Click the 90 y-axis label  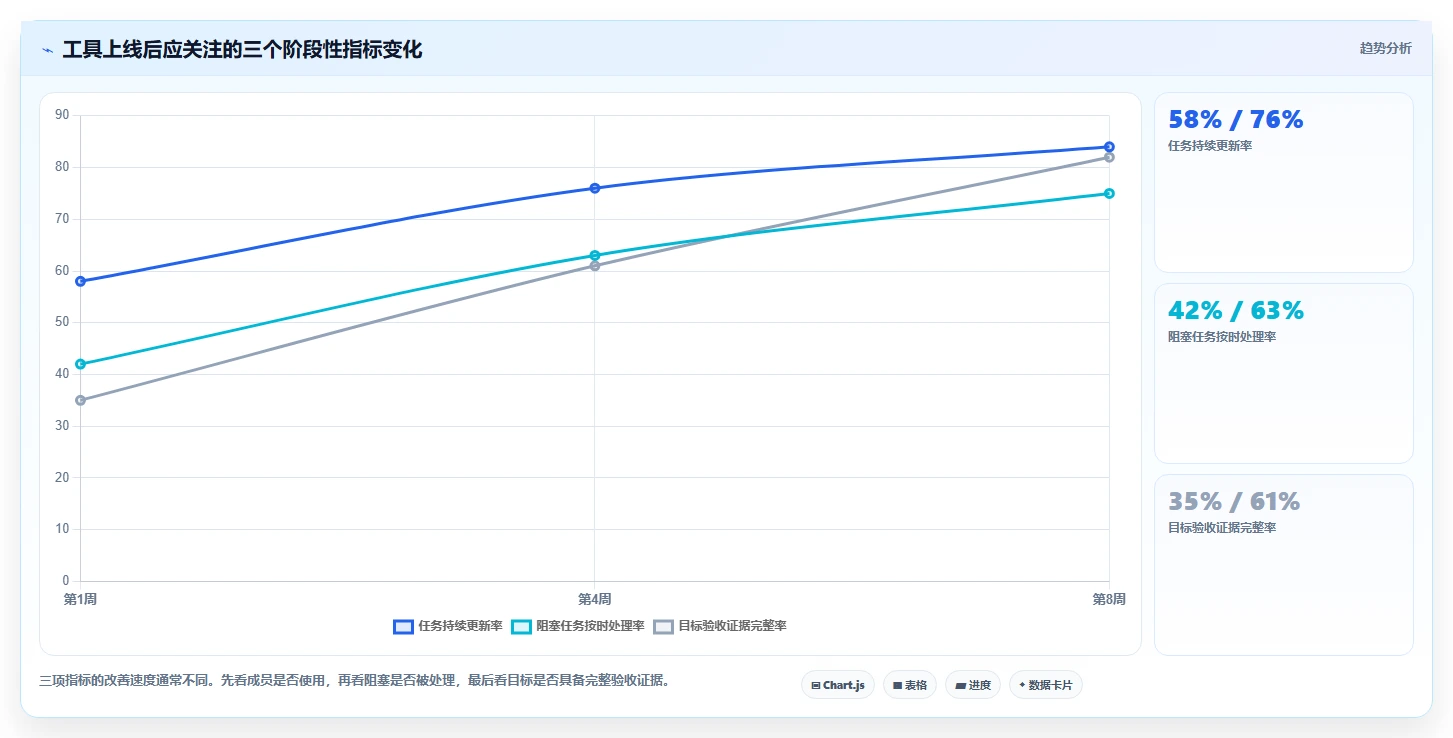click(62, 115)
